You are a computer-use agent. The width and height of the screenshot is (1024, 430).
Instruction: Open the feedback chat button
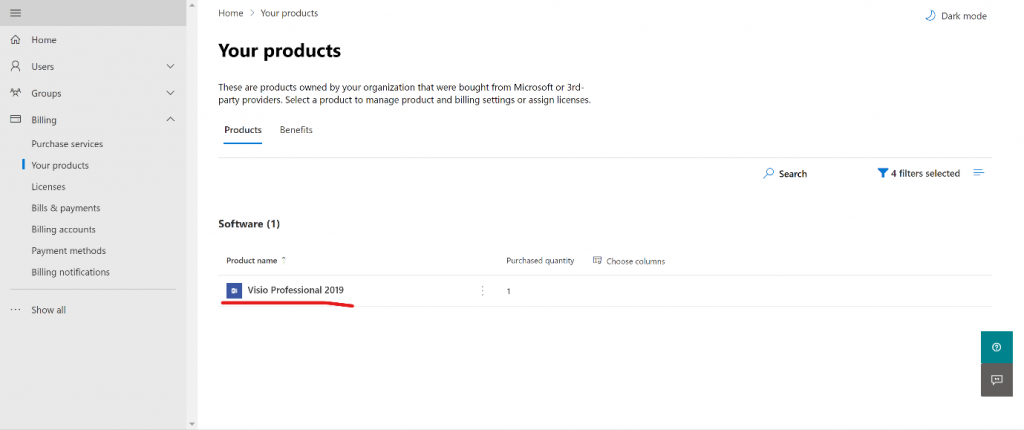[x=997, y=380]
